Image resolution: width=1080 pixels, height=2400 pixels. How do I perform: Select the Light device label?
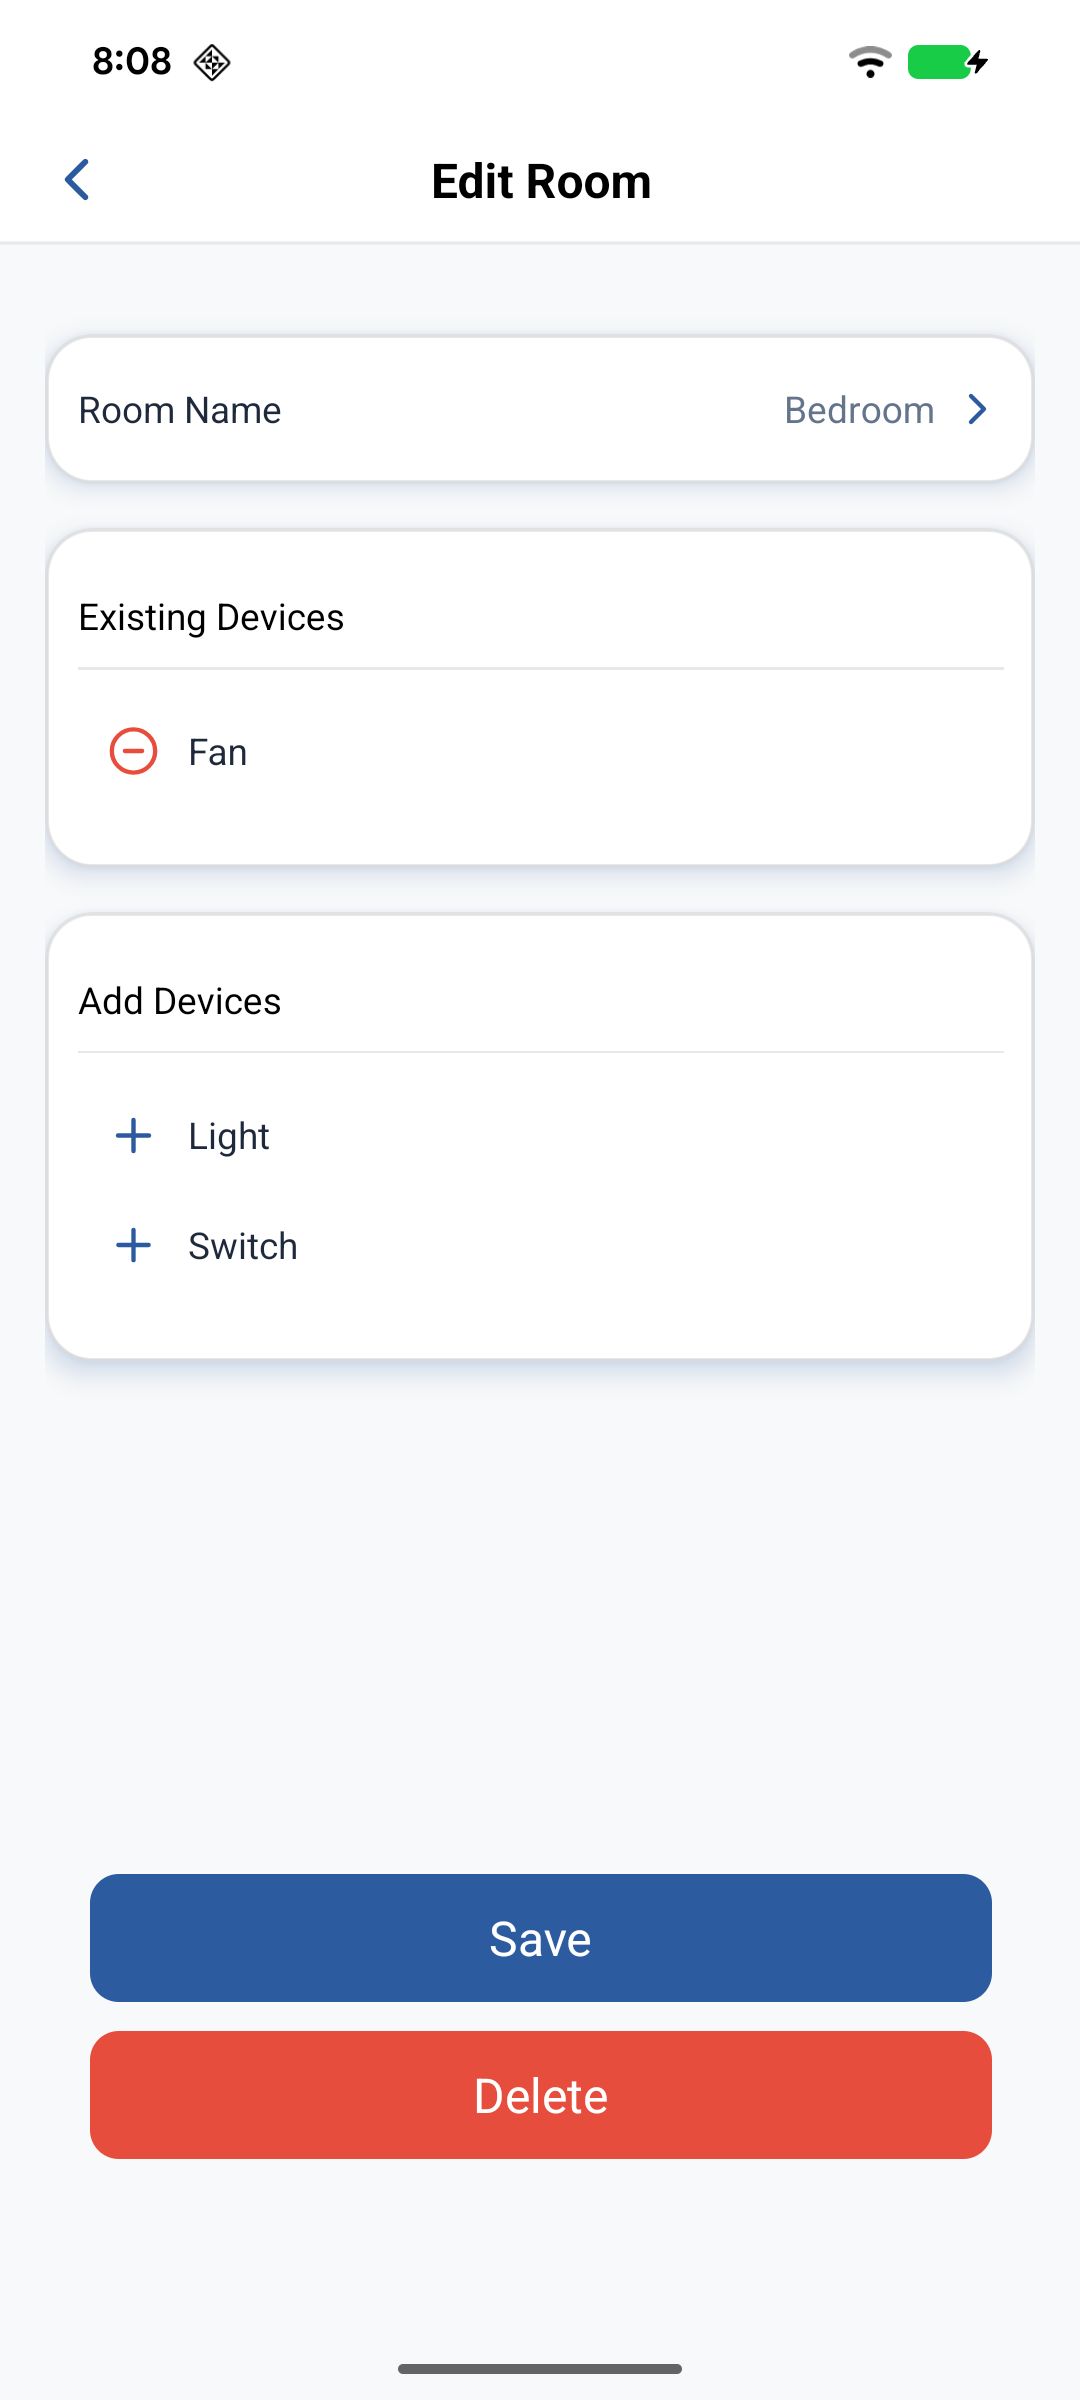click(x=229, y=1137)
